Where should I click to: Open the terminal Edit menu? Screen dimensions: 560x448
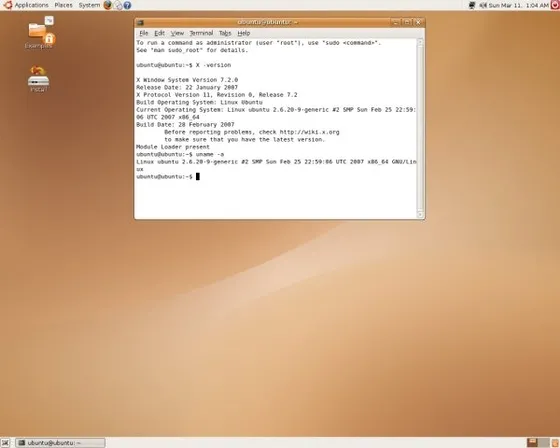[x=159, y=33]
